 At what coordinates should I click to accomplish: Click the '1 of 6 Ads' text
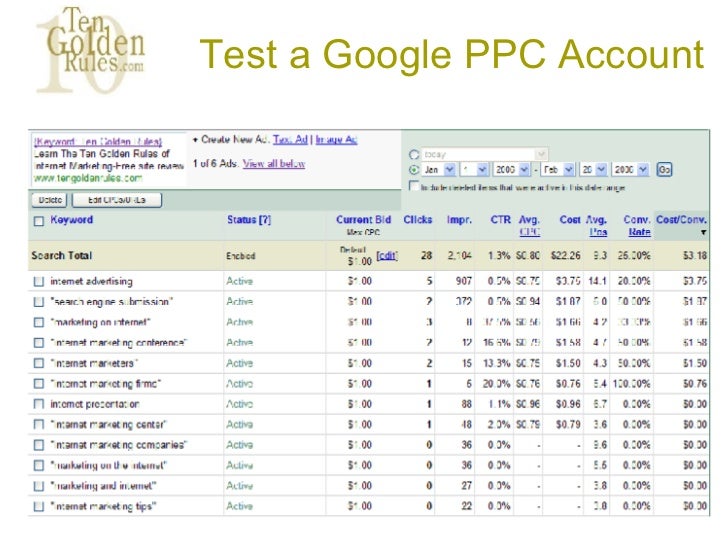click(215, 163)
